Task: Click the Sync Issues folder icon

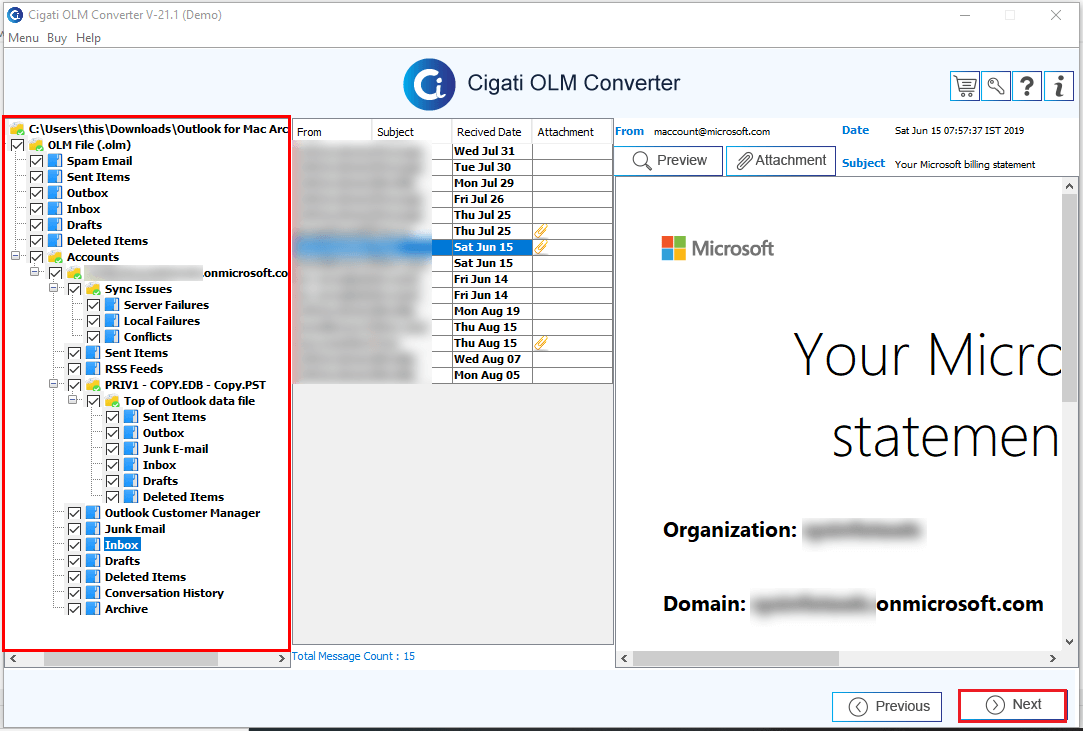Action: click(x=93, y=289)
